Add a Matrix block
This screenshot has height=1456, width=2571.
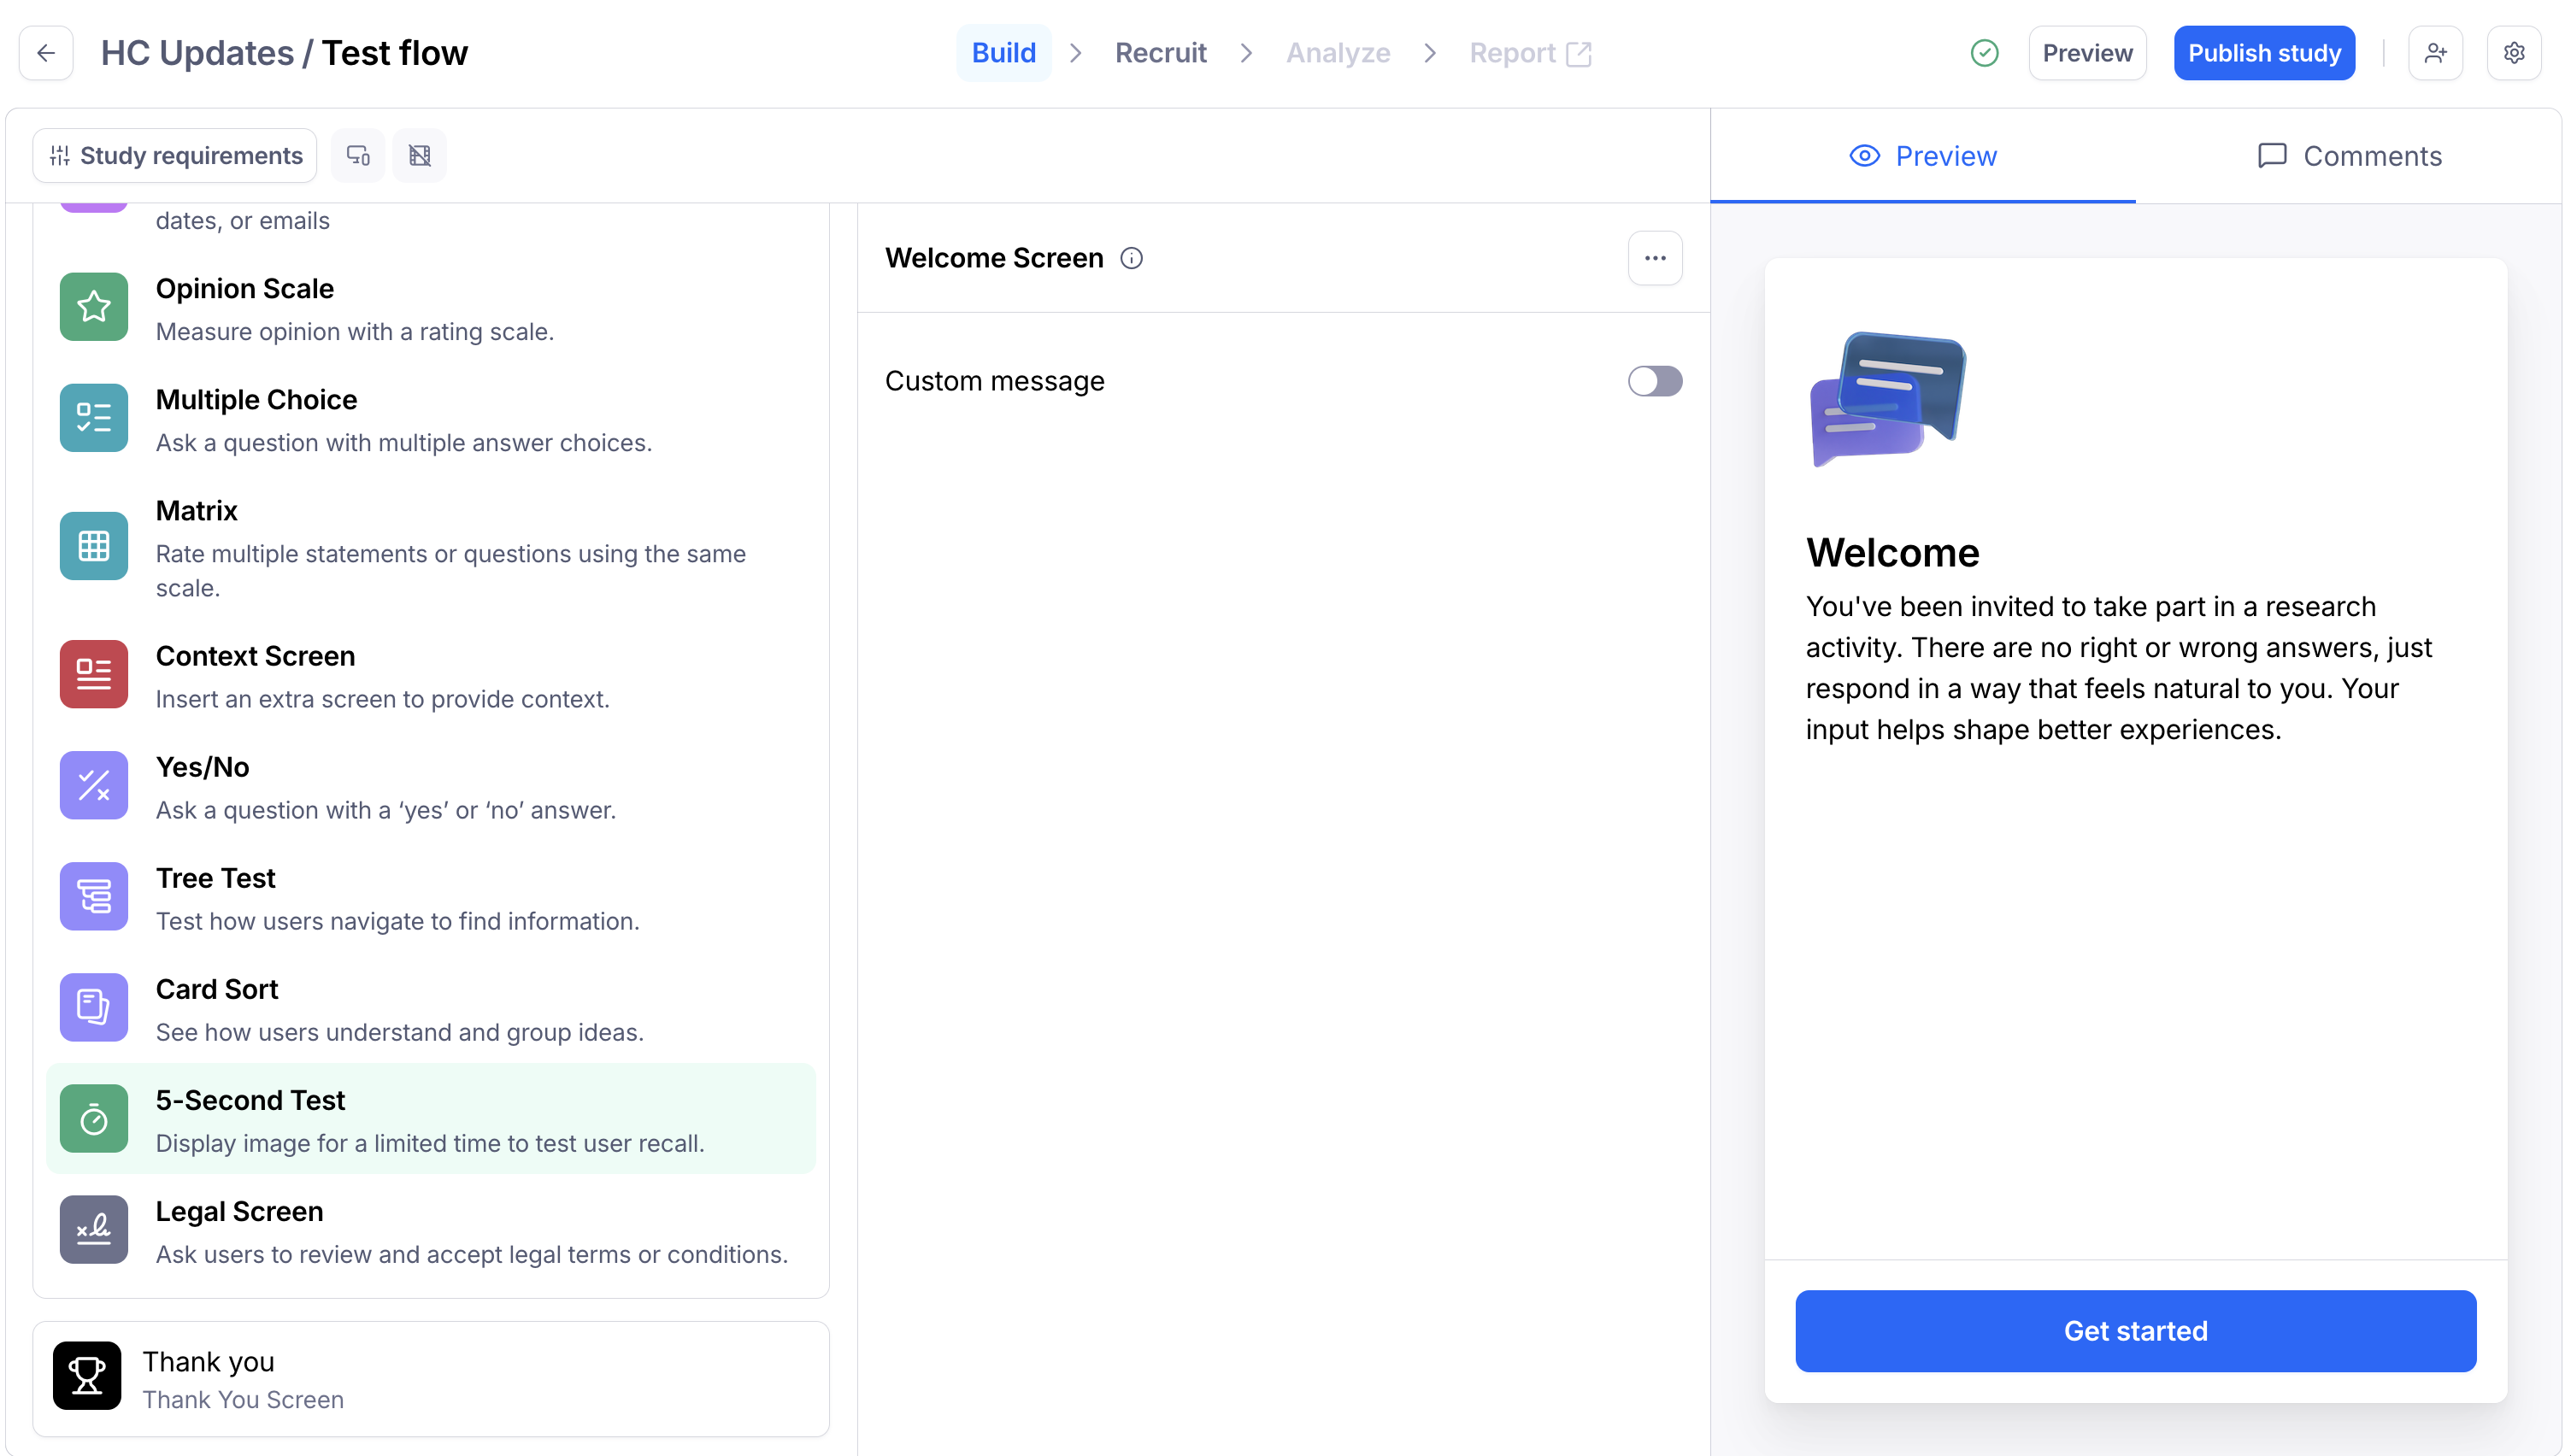431,546
